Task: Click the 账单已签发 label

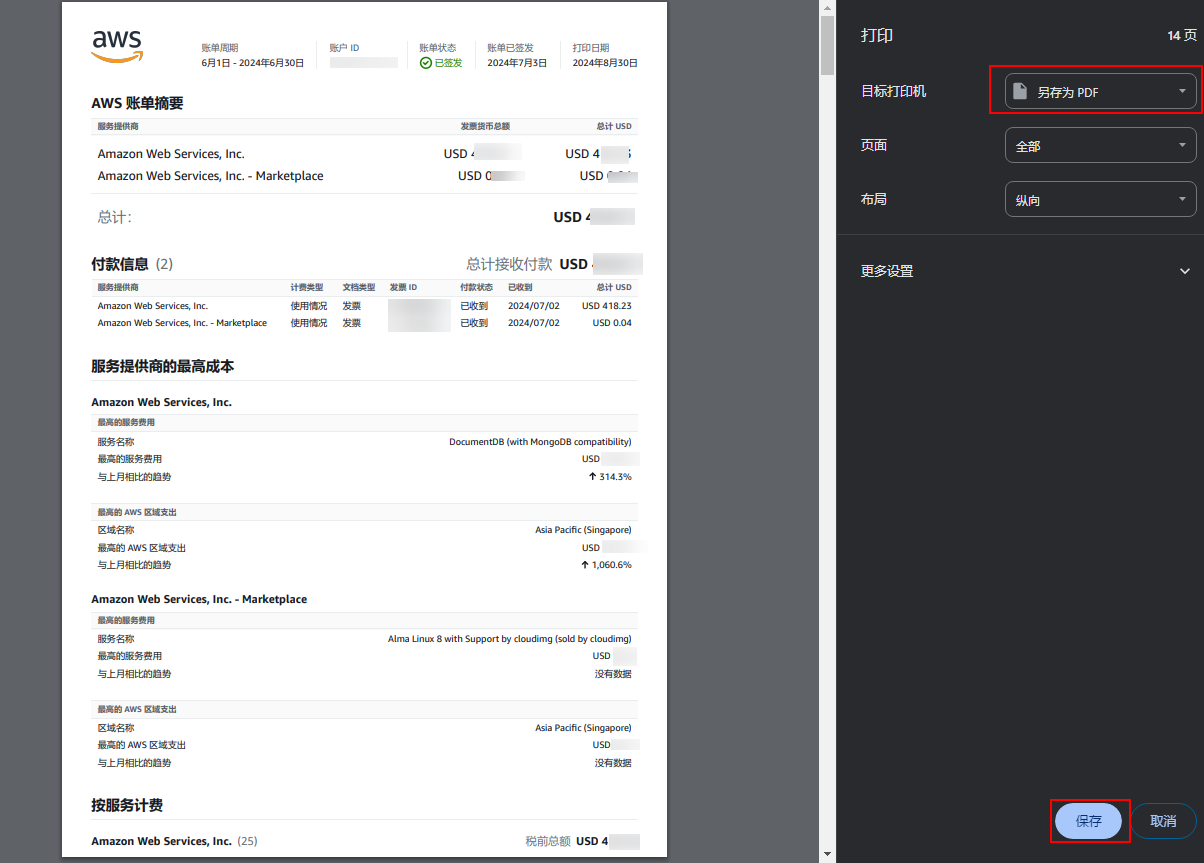Action: tap(510, 48)
